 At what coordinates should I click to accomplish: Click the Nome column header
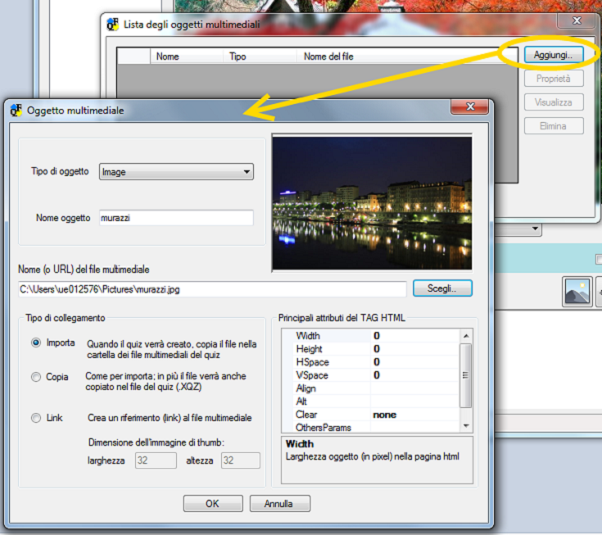(167, 57)
